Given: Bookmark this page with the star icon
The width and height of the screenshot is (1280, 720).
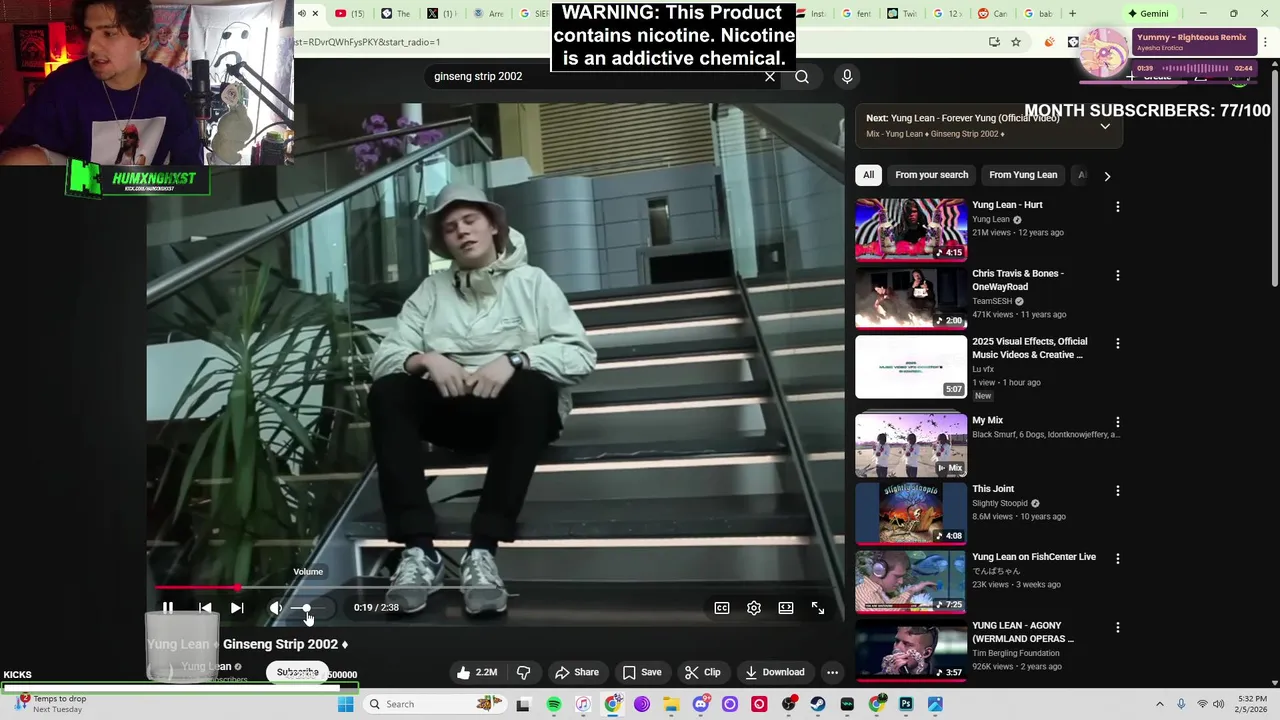Looking at the screenshot, I should point(1016,42).
